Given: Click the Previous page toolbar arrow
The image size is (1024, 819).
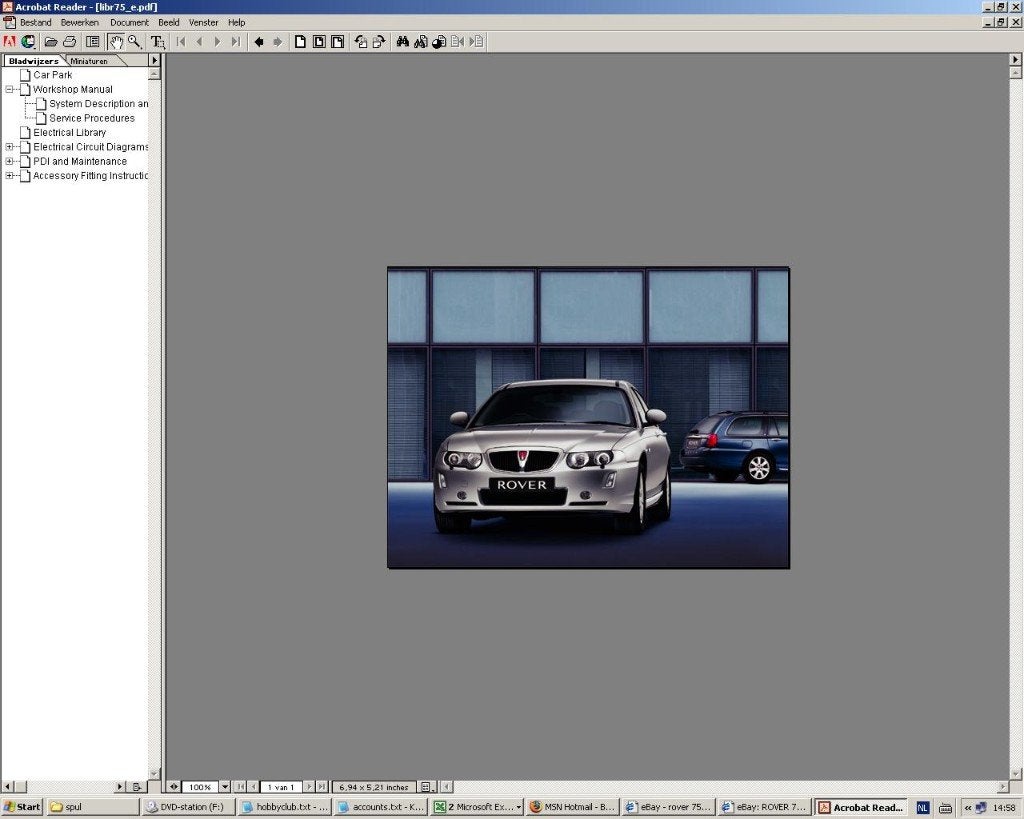Looking at the screenshot, I should tap(199, 42).
